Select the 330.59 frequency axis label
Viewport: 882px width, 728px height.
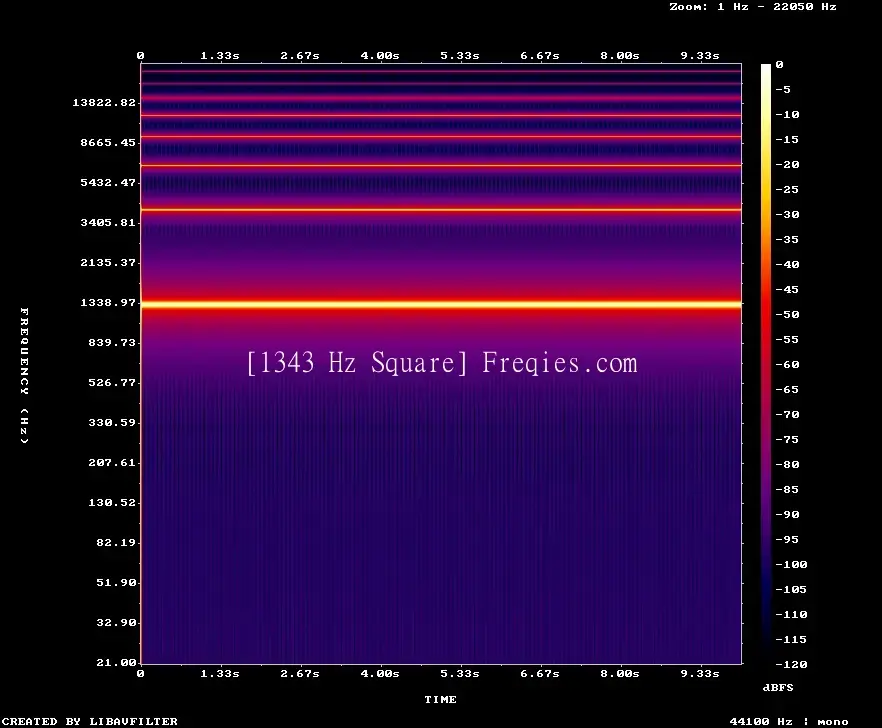click(x=112, y=422)
